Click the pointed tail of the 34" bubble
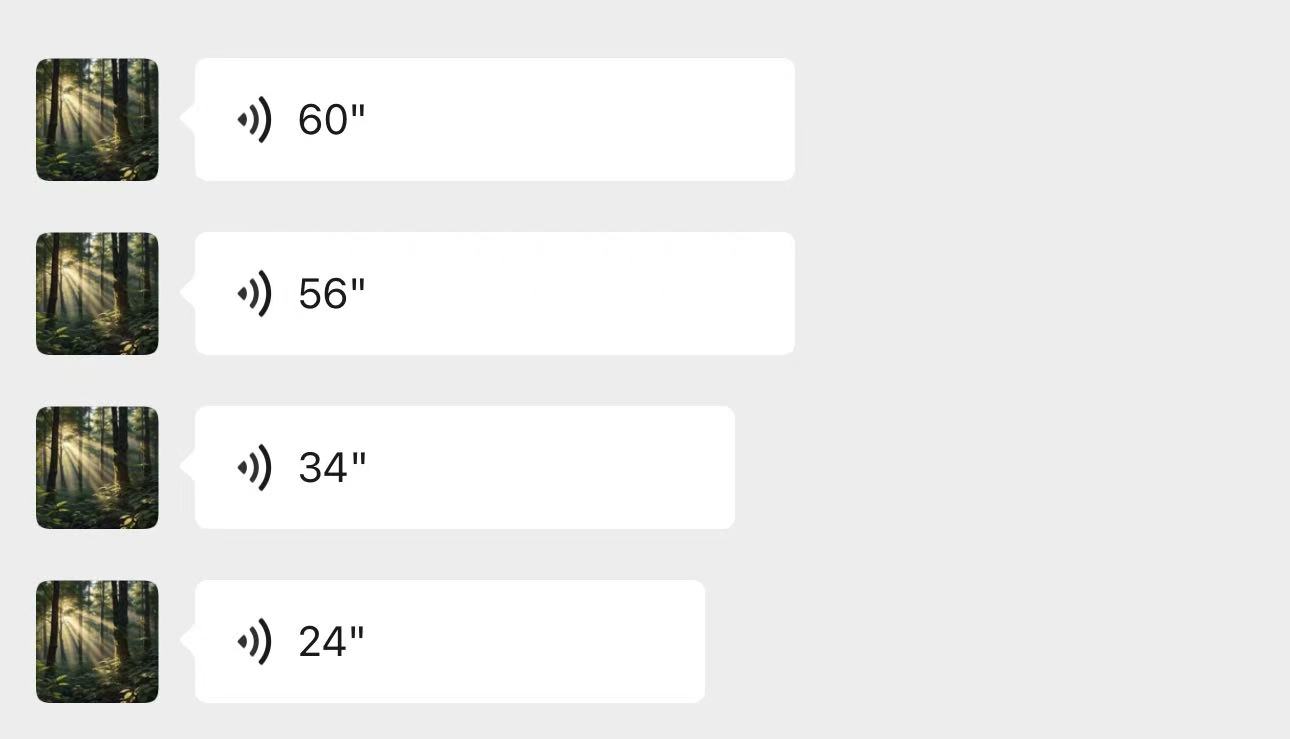This screenshot has height=739, width=1290. (x=188, y=466)
